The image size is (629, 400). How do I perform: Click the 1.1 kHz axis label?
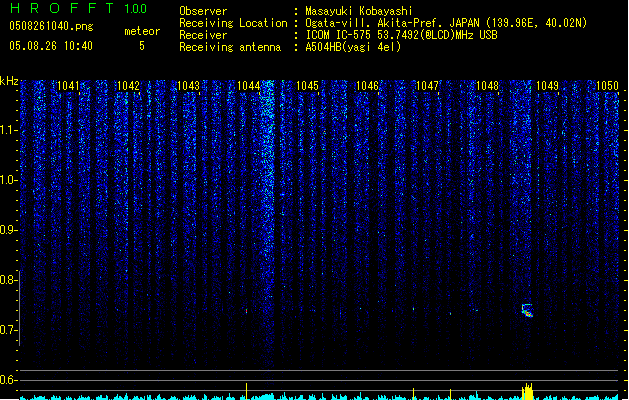[x=8, y=130]
